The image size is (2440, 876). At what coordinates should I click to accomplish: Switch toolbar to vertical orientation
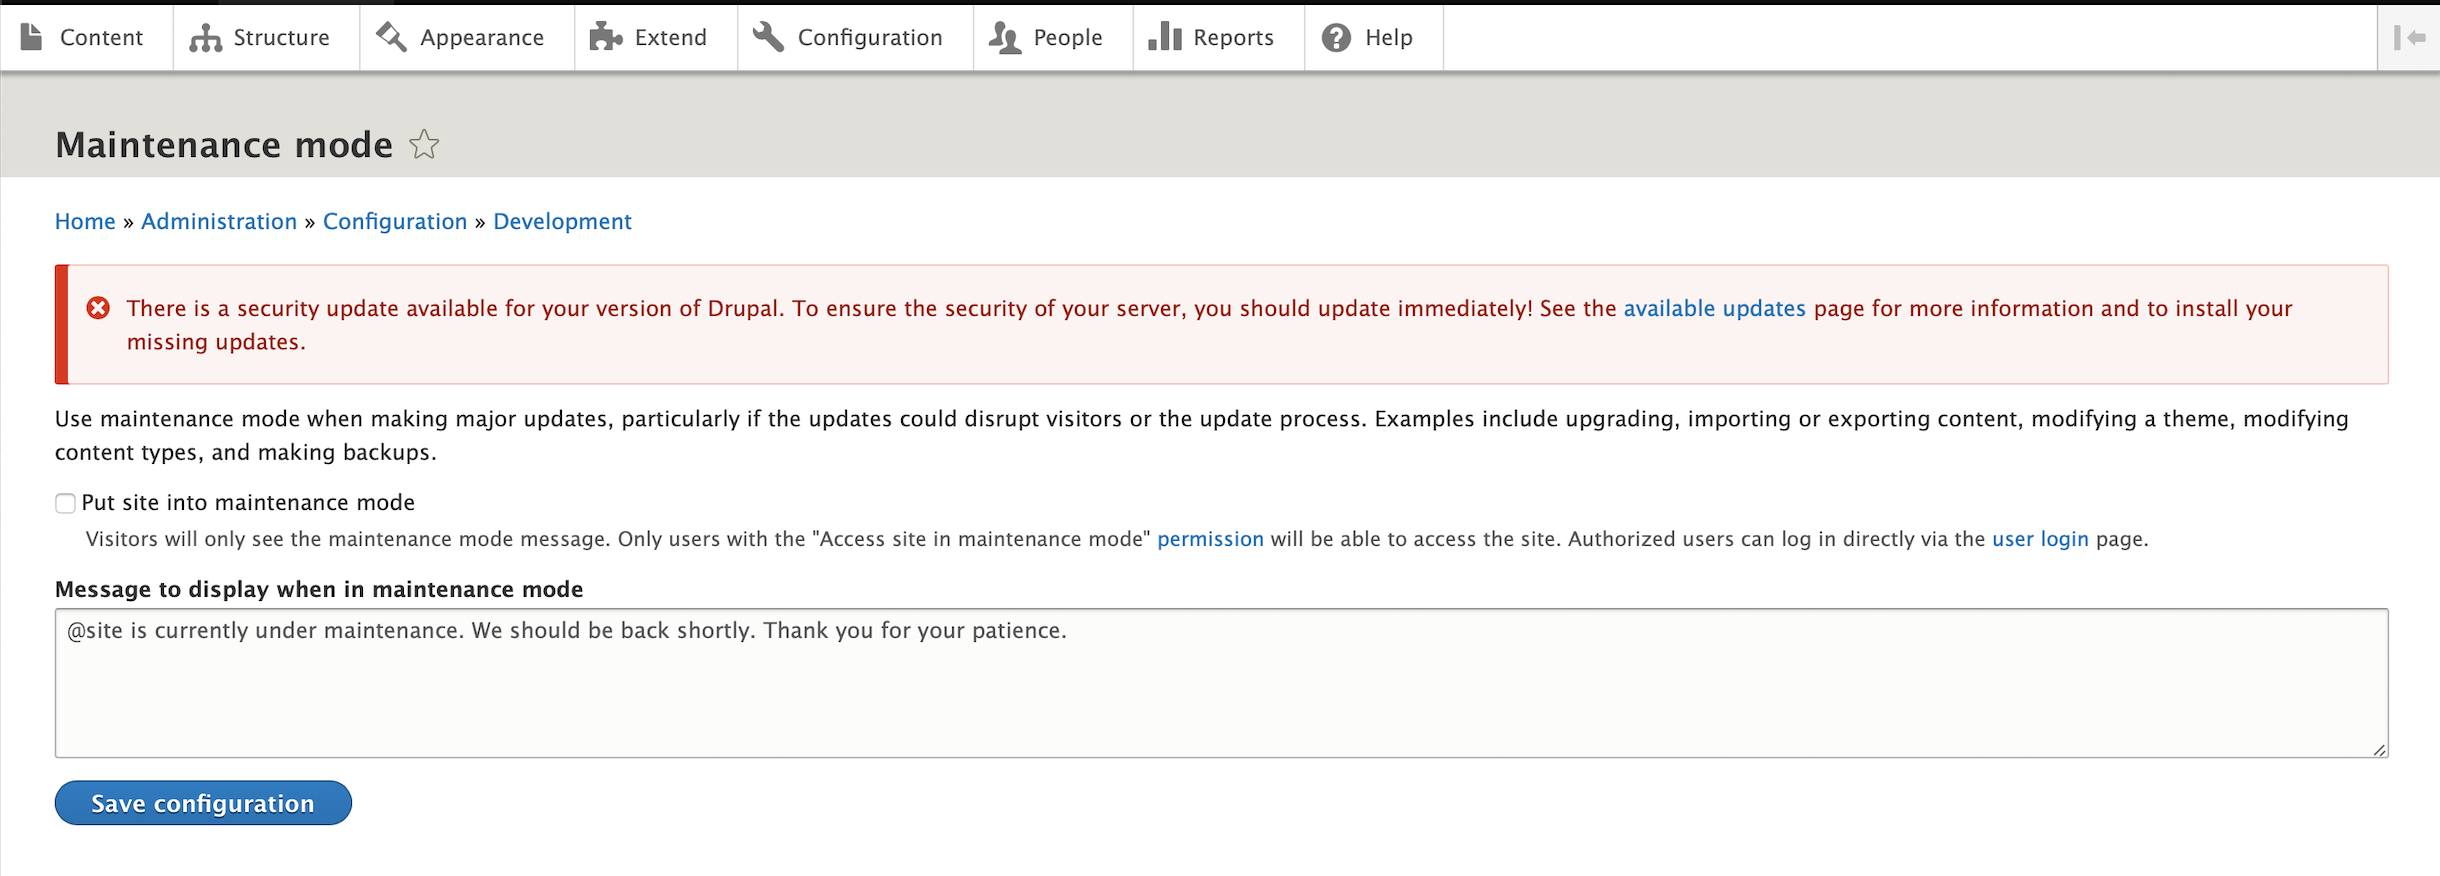(x=2408, y=38)
